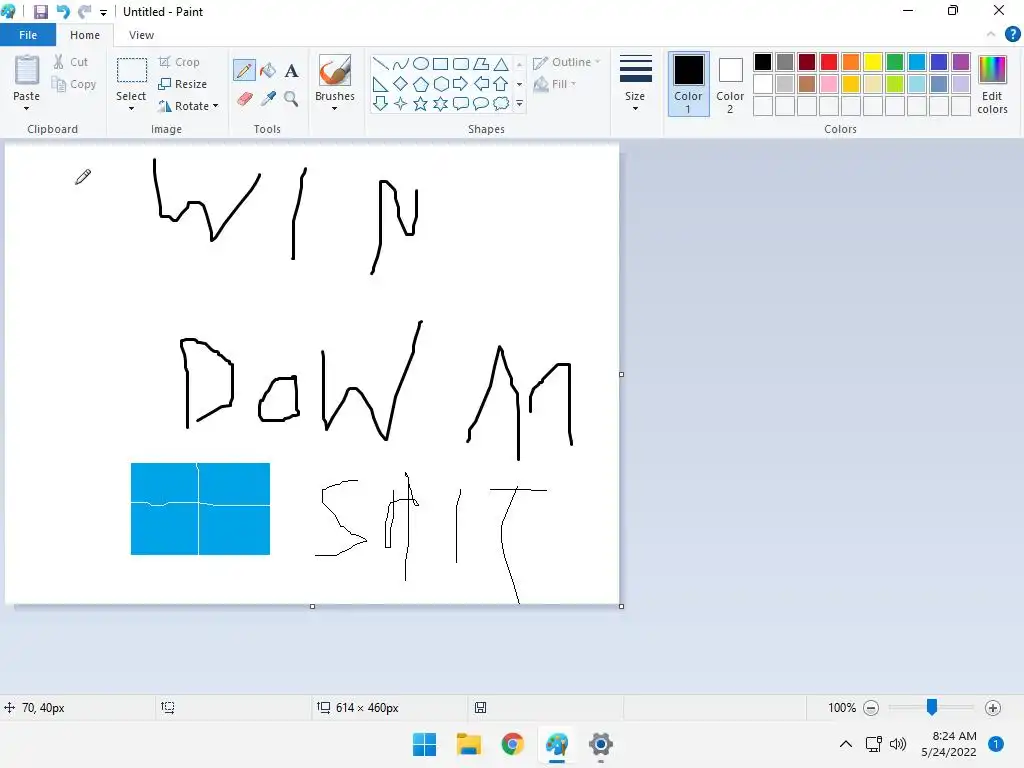Choose the Six-point star shape

[441, 103]
